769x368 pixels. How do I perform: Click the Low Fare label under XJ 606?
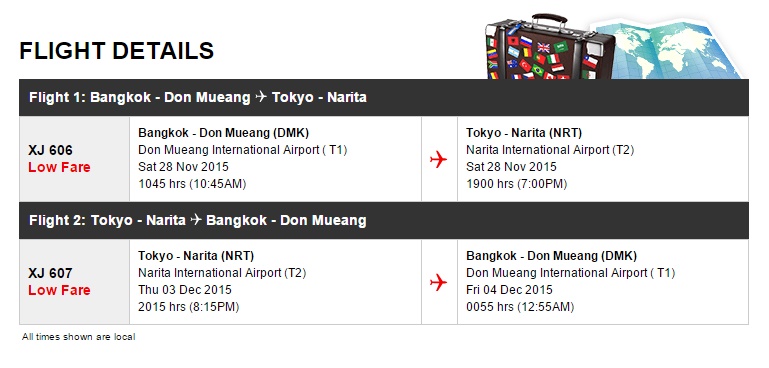59,167
